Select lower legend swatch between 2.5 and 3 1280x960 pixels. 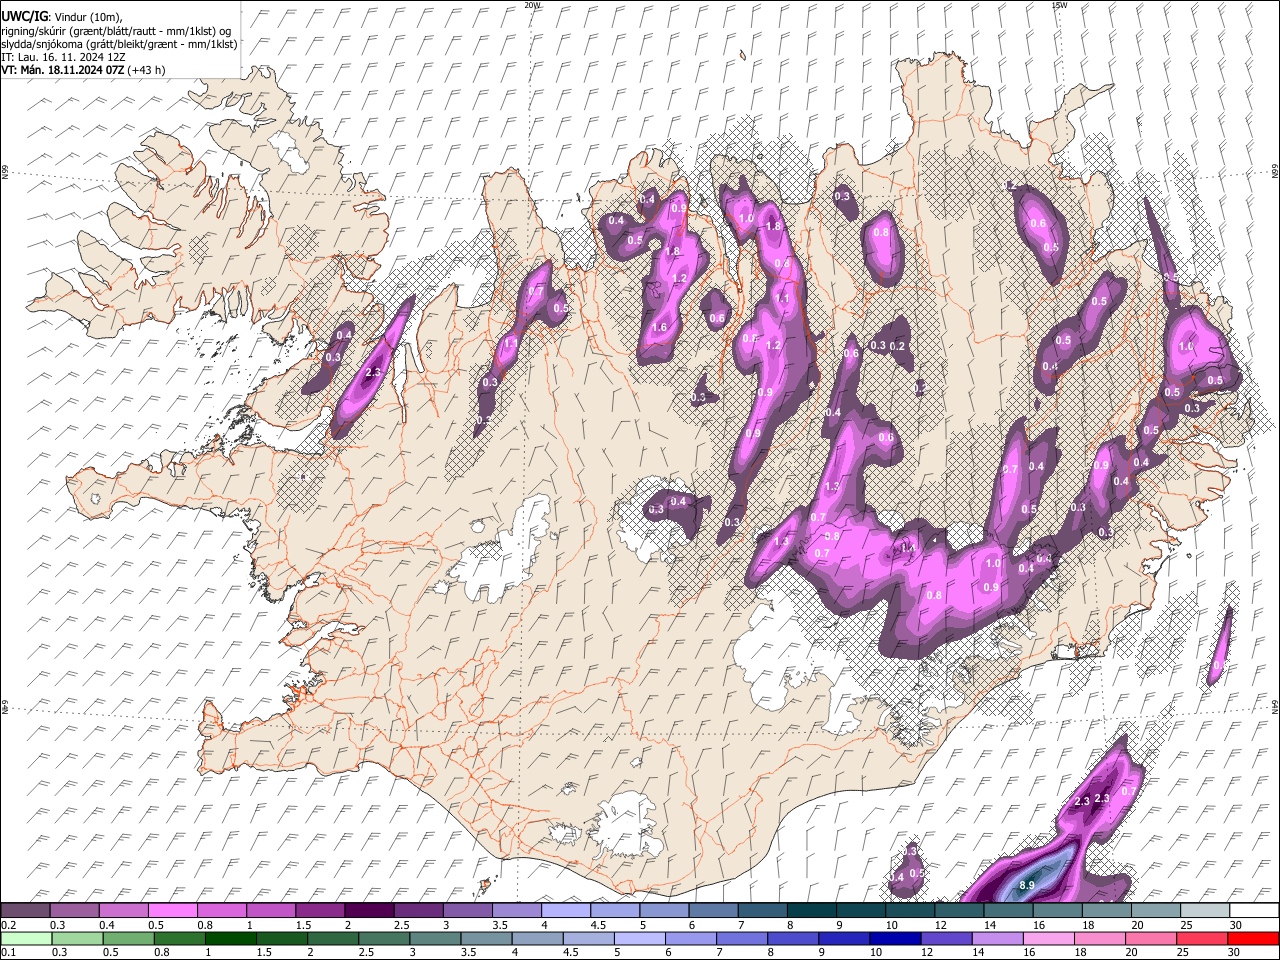(384, 938)
